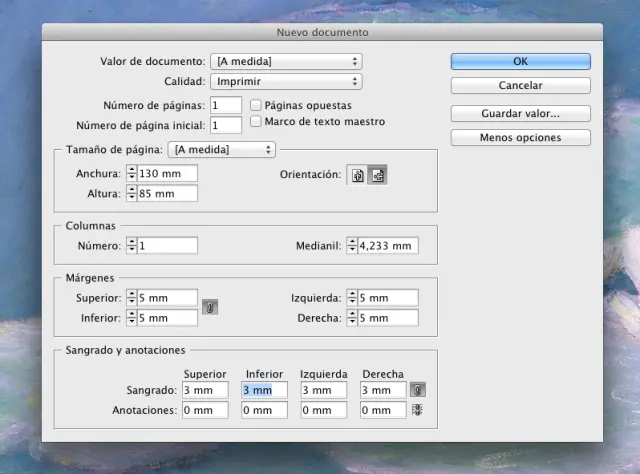Select landscape orientation icon
The width and height of the screenshot is (640, 474).
click(377, 175)
